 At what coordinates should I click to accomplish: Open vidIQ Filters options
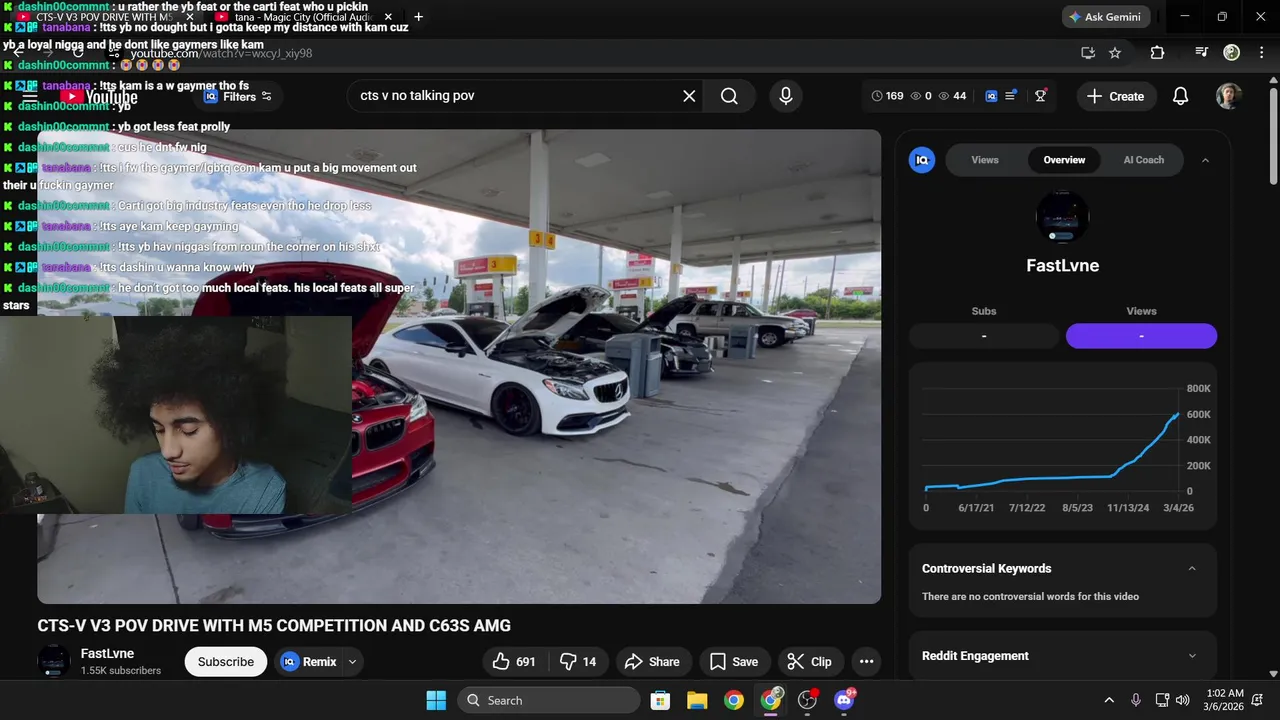pos(238,97)
